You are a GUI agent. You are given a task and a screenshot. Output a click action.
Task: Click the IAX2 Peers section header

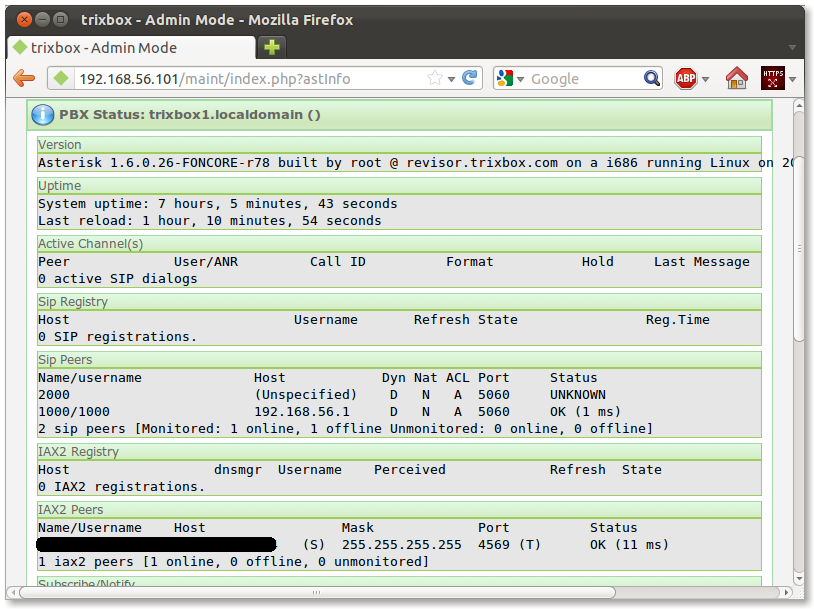(x=399, y=509)
